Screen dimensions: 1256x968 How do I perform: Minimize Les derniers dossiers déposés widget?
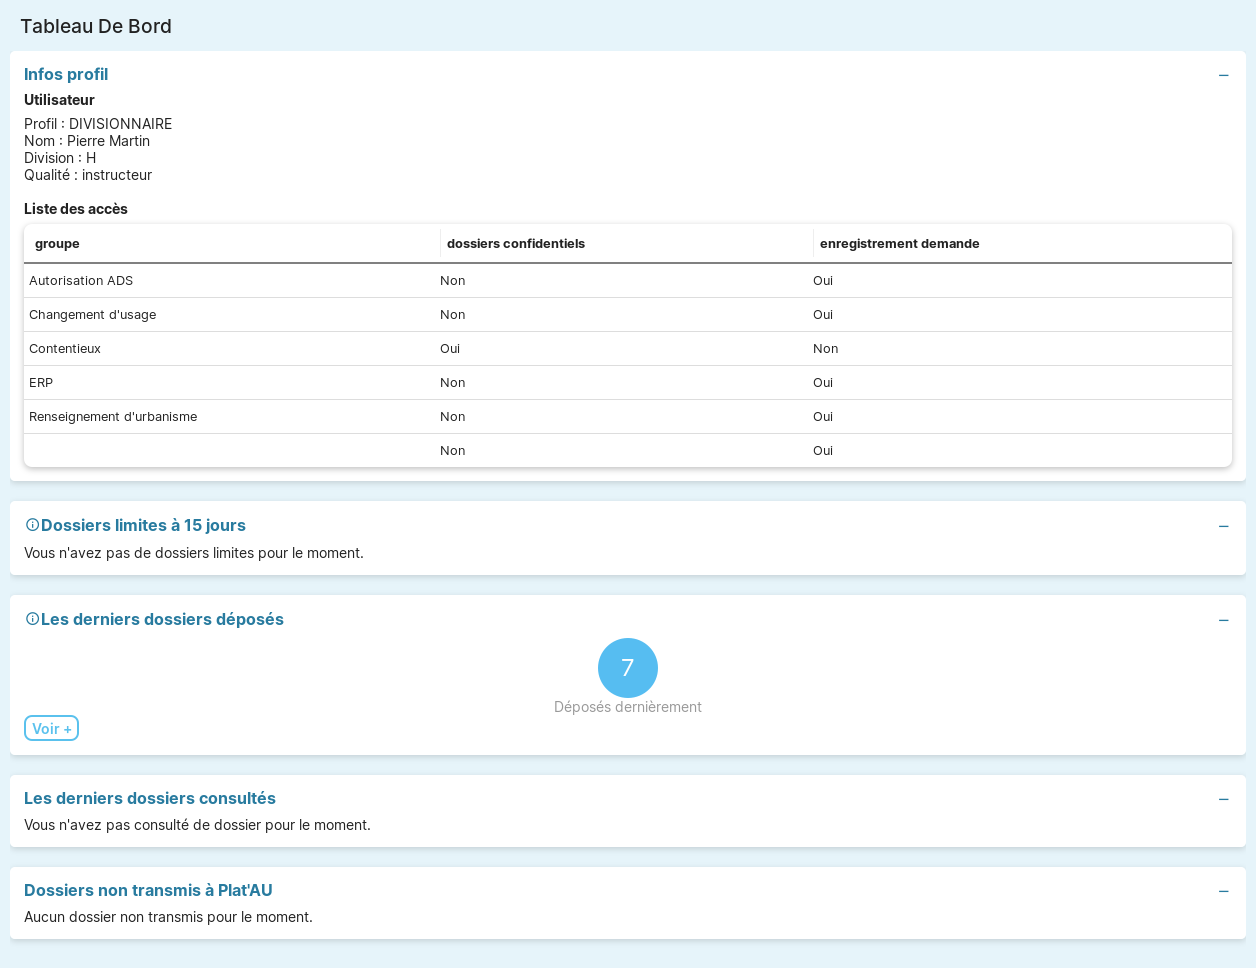click(x=1223, y=621)
